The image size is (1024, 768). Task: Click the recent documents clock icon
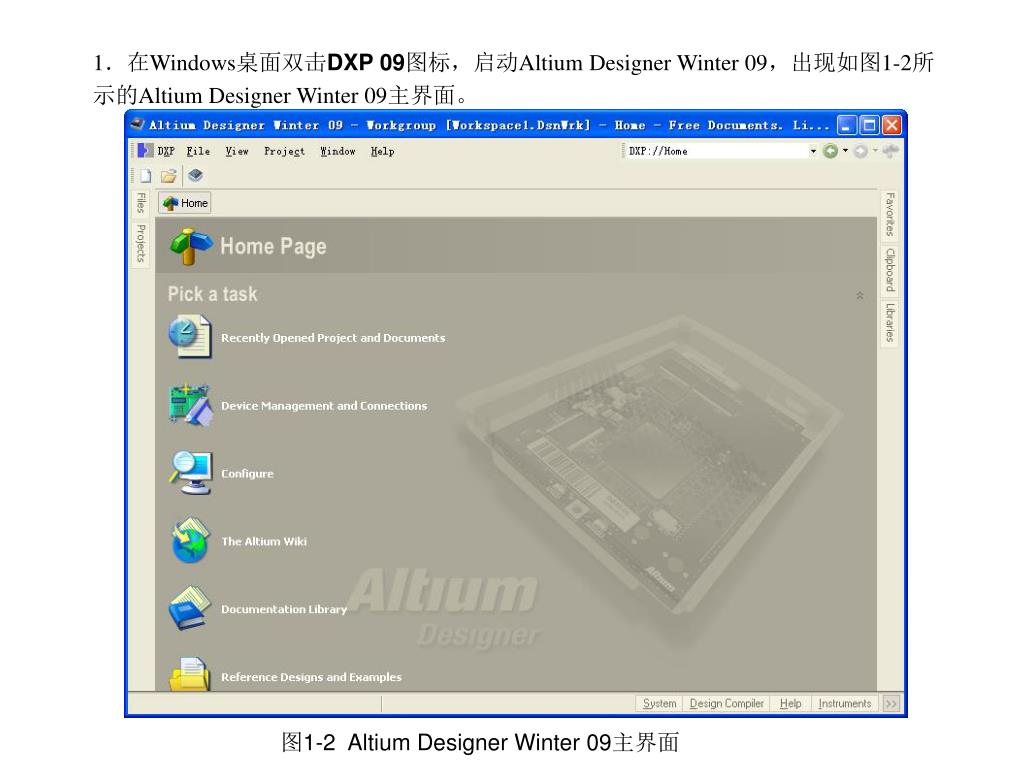(x=190, y=337)
